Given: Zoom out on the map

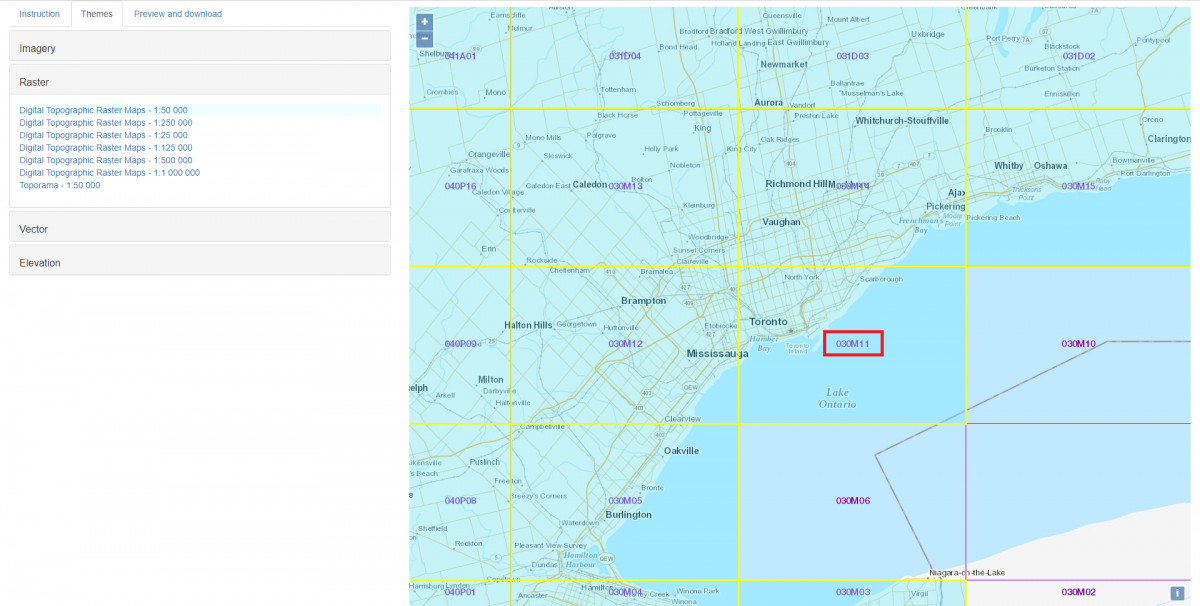Looking at the screenshot, I should point(423,38).
